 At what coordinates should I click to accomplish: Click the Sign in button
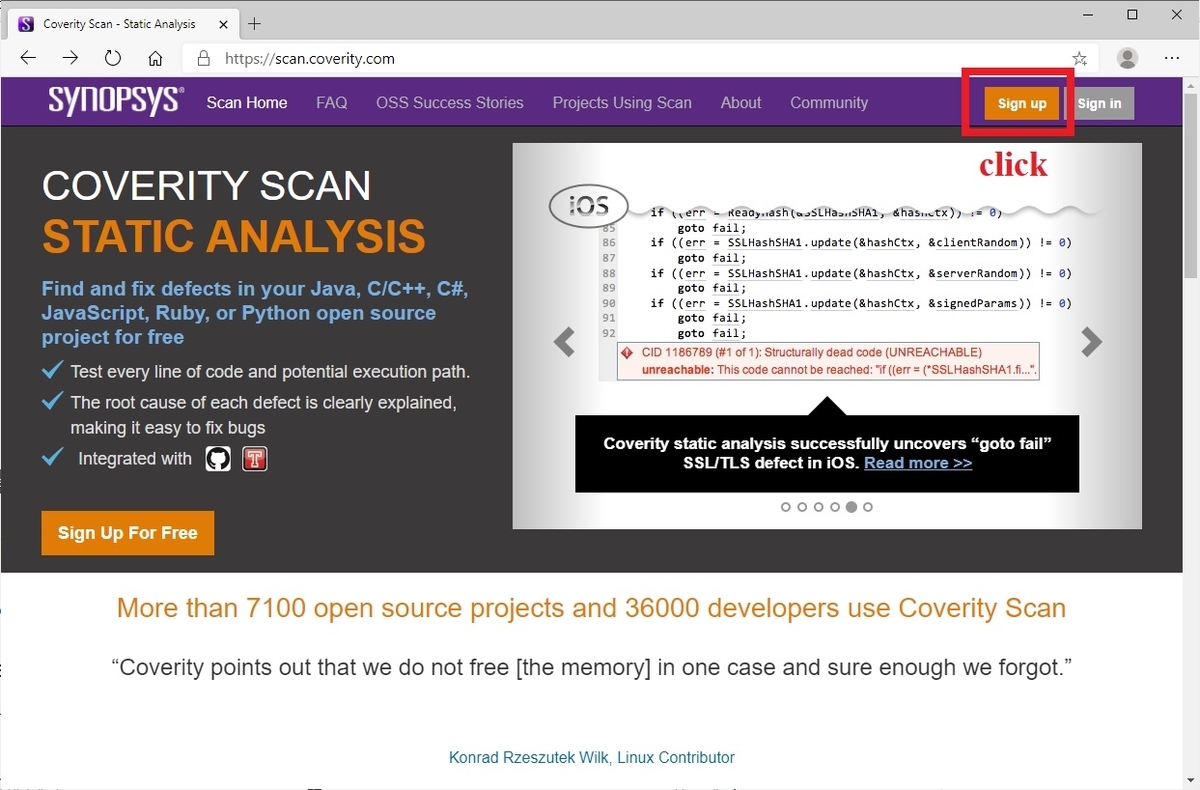pos(1100,104)
